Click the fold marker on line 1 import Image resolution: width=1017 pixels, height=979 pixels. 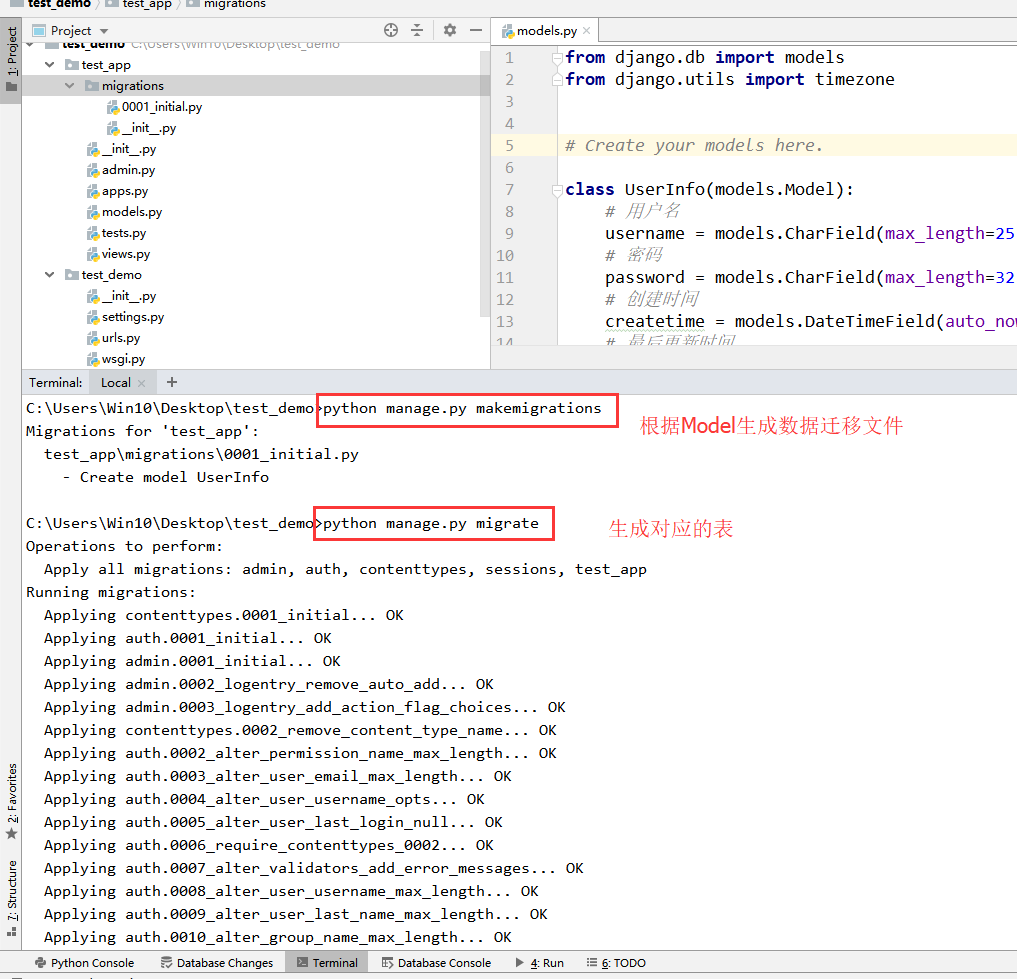click(x=557, y=58)
